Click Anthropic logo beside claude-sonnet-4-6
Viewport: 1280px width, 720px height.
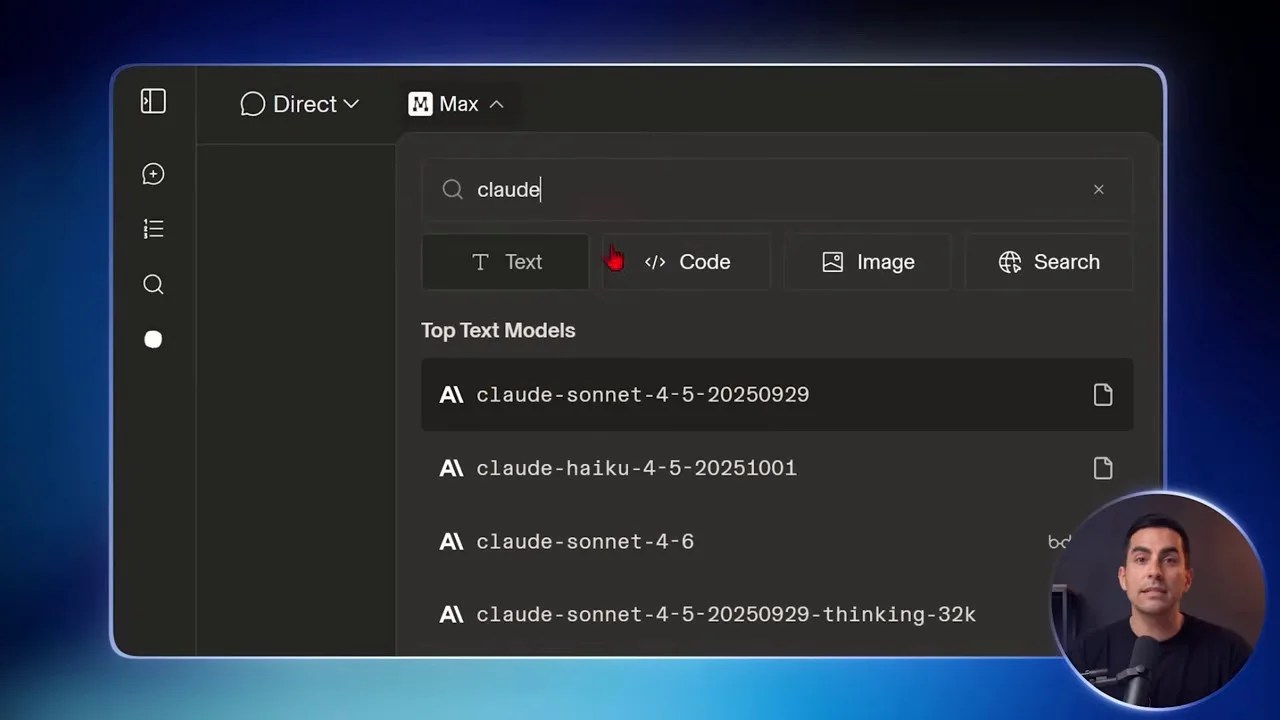coord(451,541)
